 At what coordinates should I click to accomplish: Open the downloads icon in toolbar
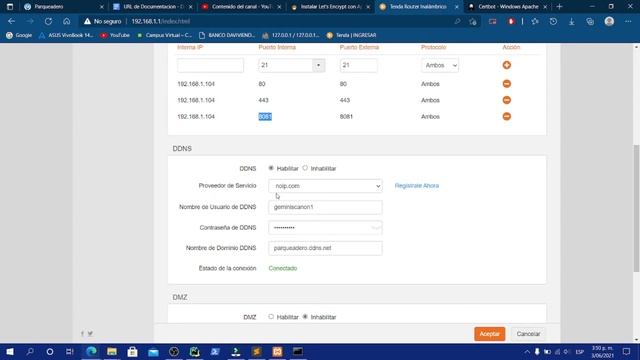coord(571,21)
